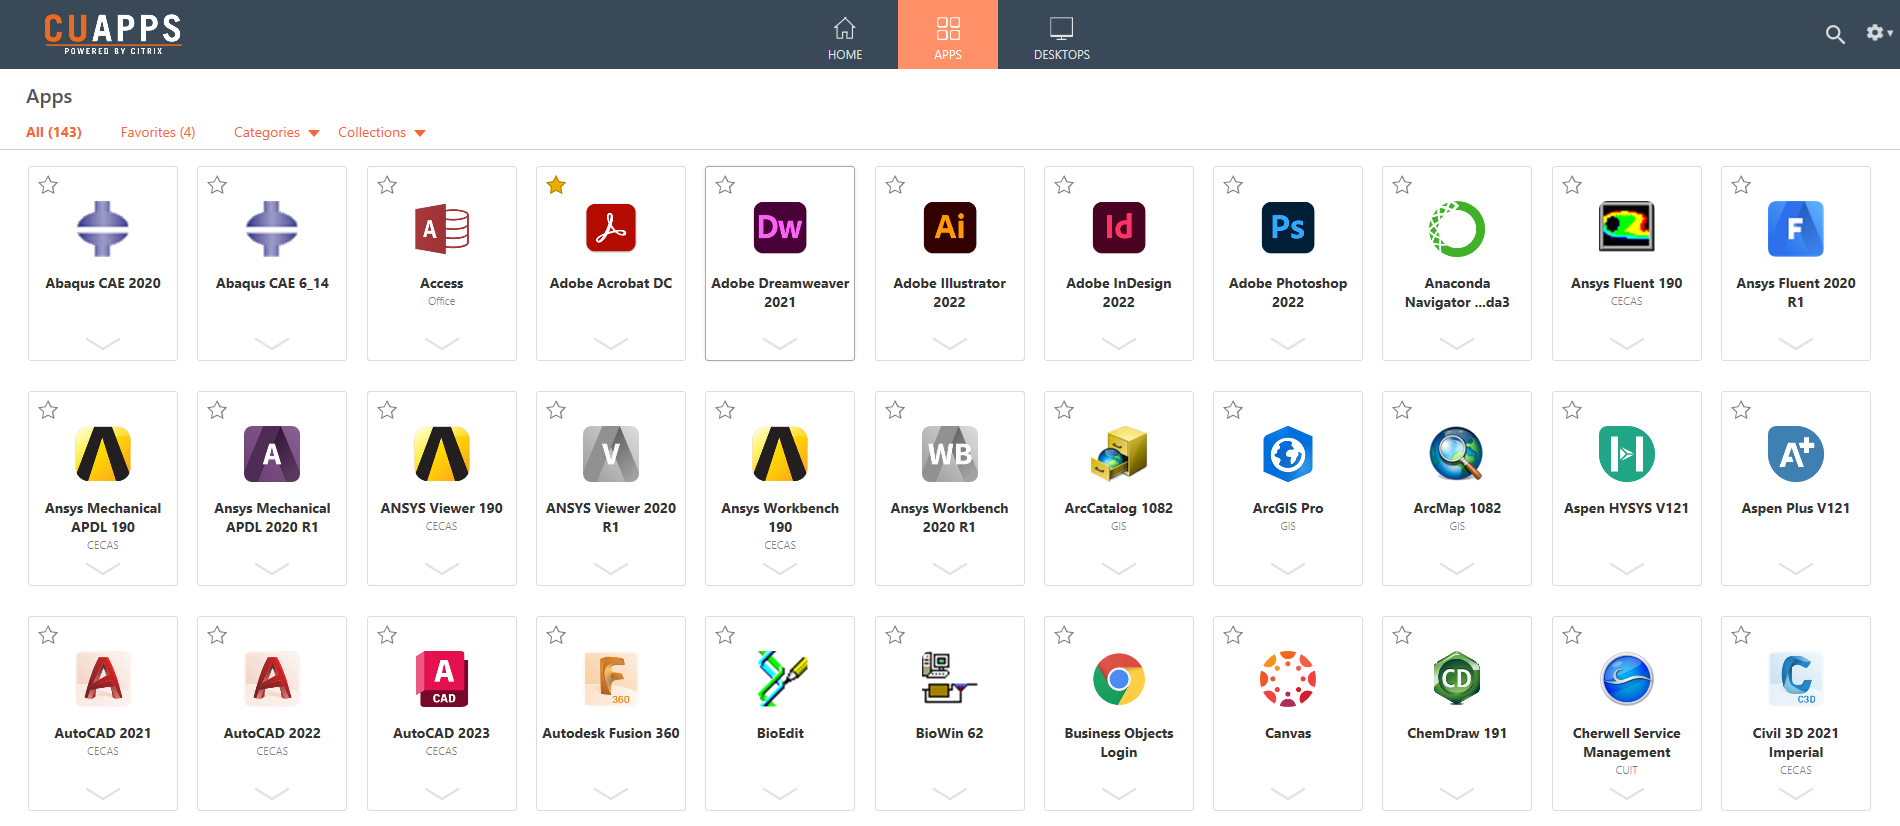Select the APPS tab in header
Image resolution: width=1900 pixels, height=826 pixels.
948,35
